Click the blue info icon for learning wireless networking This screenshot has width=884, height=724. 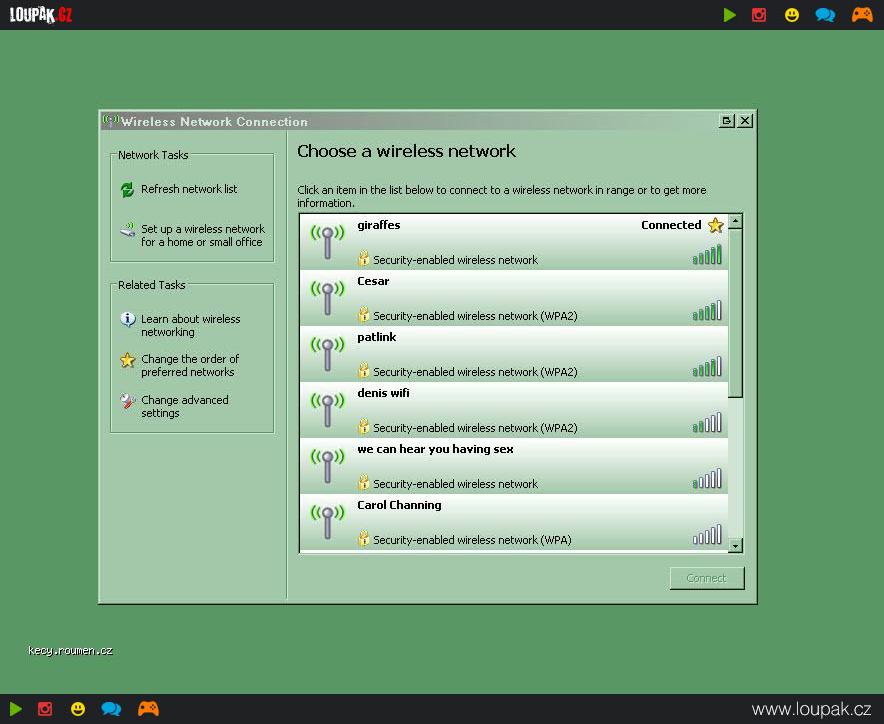pyautogui.click(x=128, y=320)
